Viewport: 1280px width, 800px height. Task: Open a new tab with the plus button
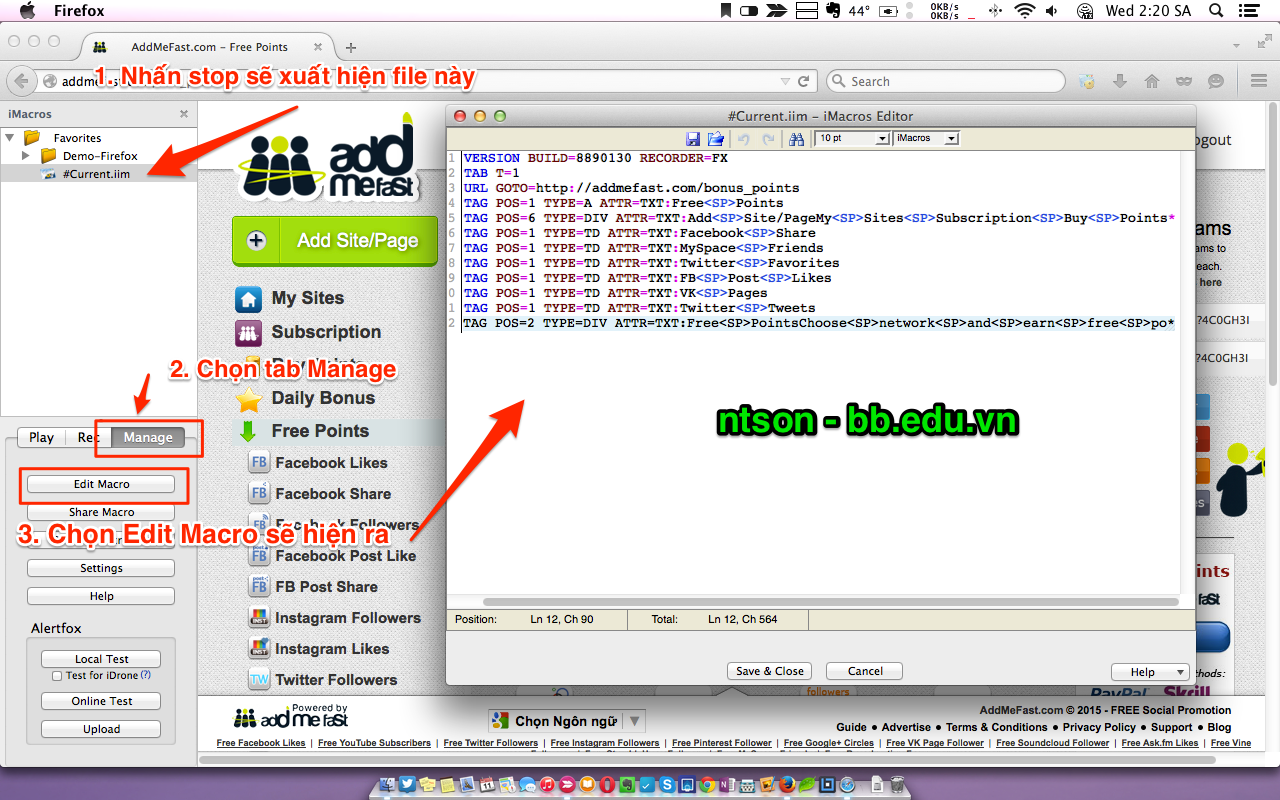351,47
